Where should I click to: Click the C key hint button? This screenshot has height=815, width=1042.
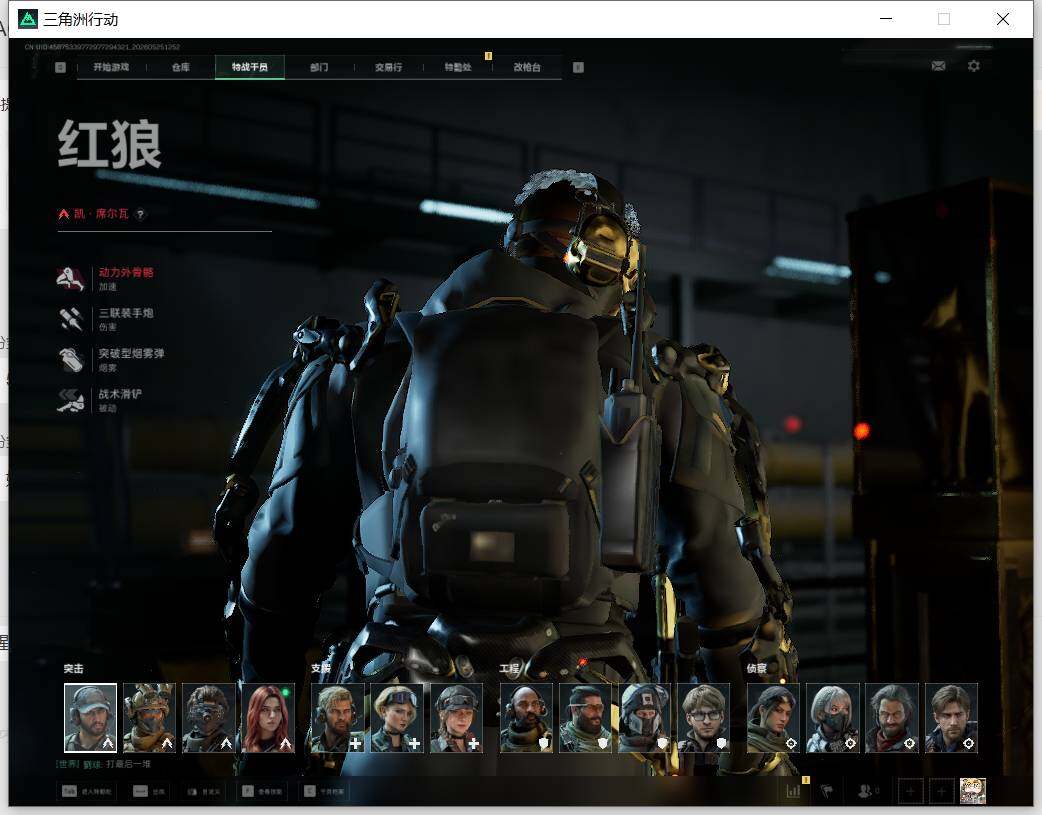(324, 792)
